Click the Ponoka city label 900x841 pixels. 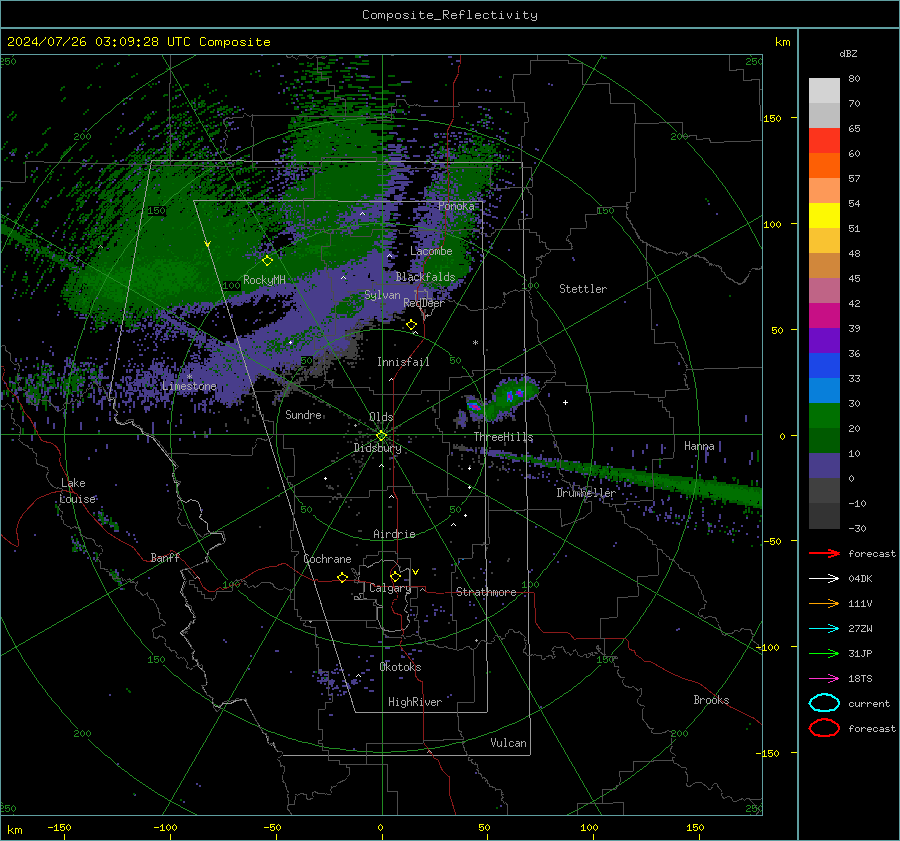pos(456,206)
